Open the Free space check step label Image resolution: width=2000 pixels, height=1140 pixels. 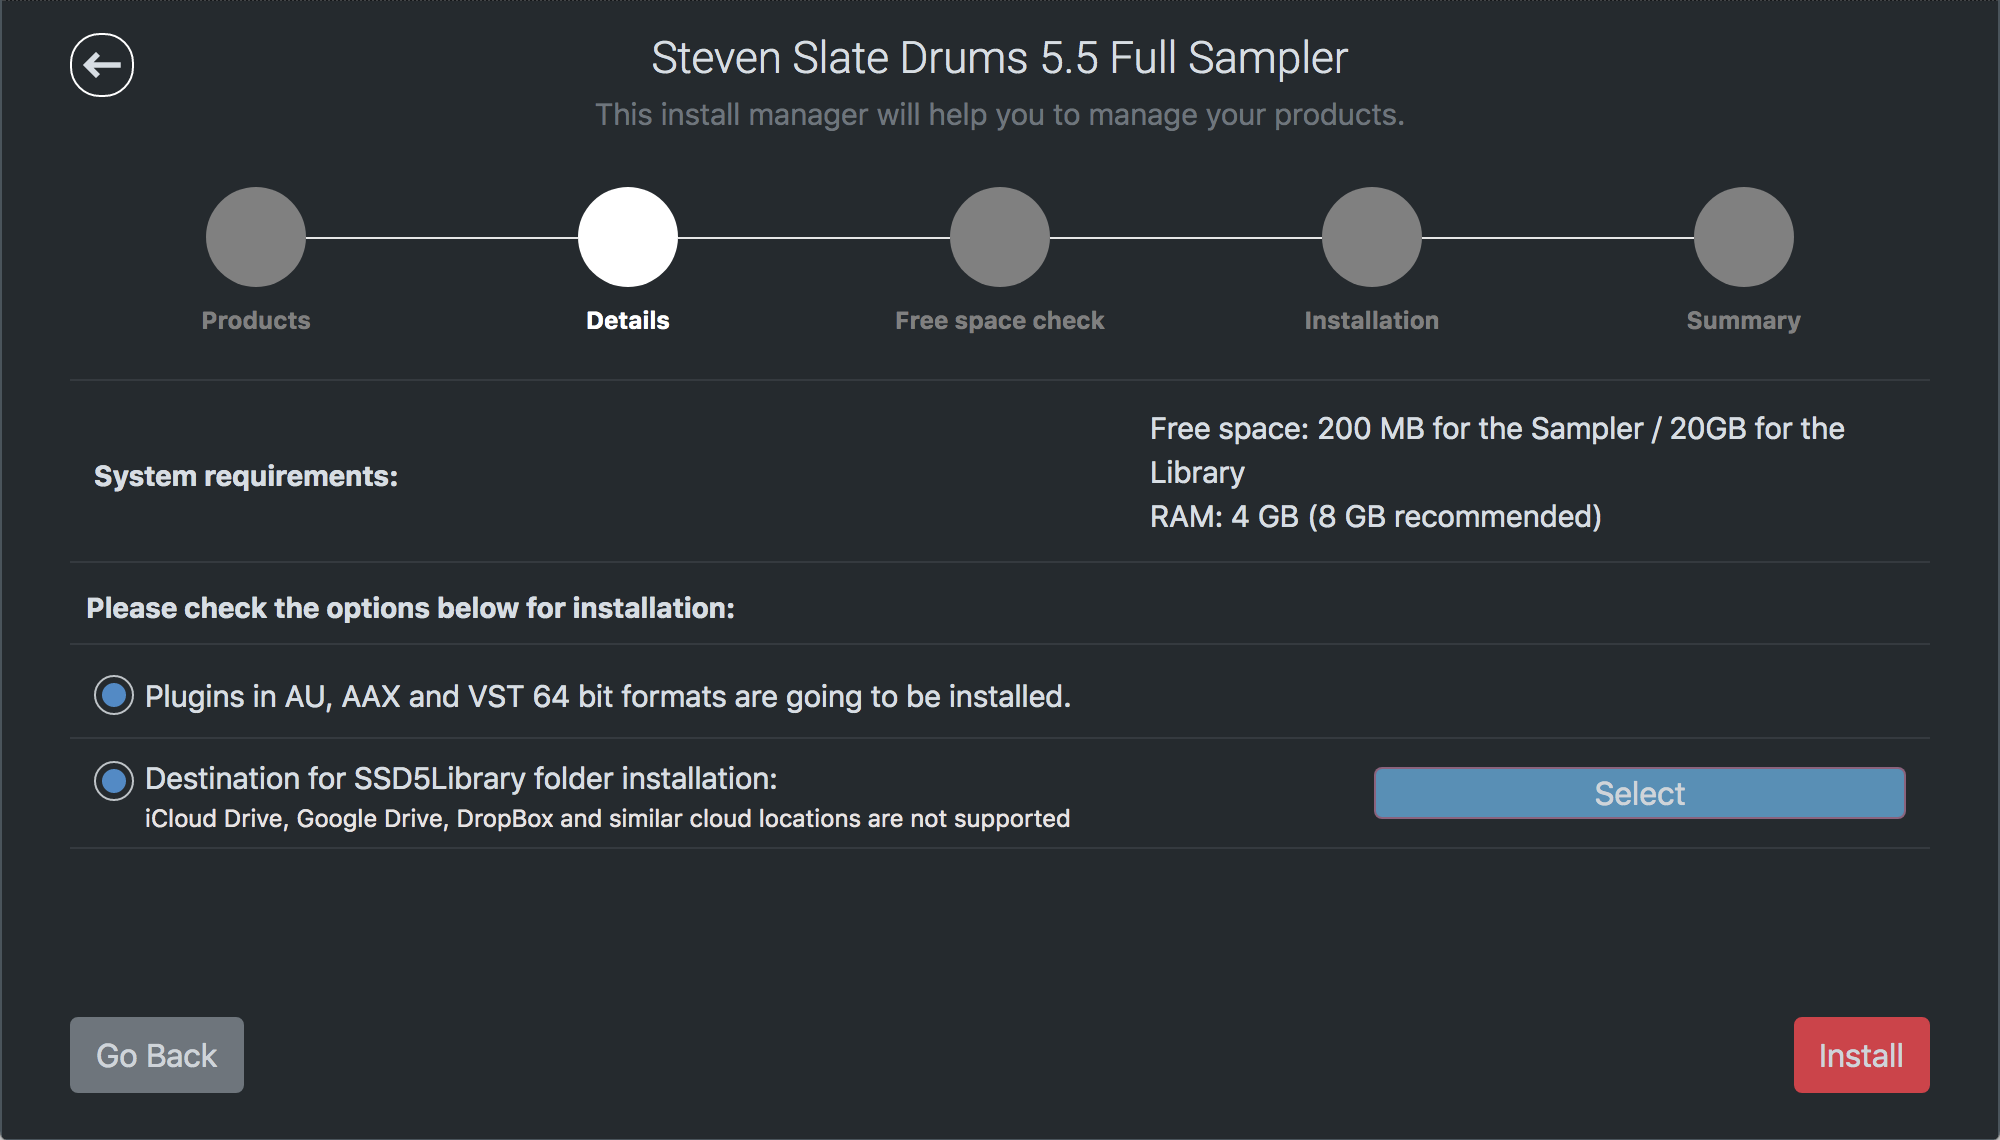[x=1000, y=321]
